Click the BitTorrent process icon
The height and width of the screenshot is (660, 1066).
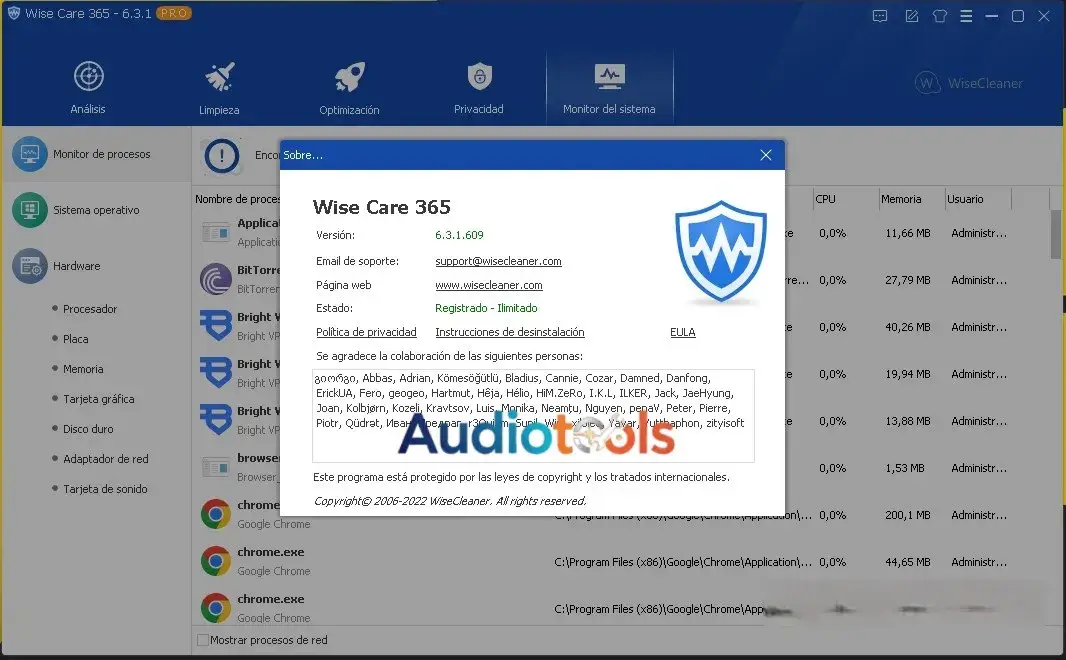[x=216, y=279]
